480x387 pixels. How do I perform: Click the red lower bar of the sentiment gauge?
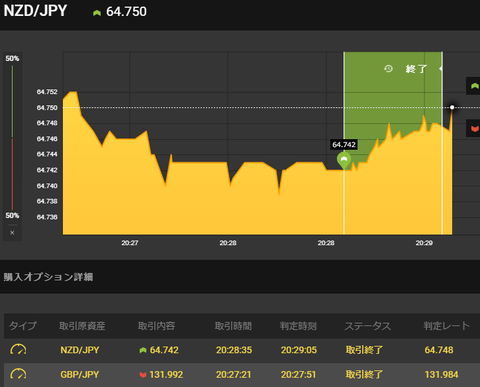(x=12, y=174)
